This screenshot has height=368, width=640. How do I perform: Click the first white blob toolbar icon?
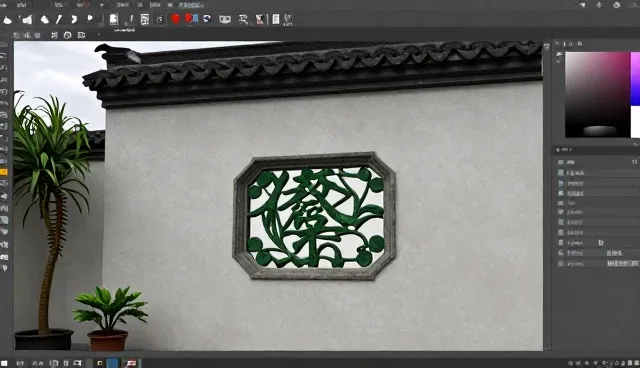(7, 20)
